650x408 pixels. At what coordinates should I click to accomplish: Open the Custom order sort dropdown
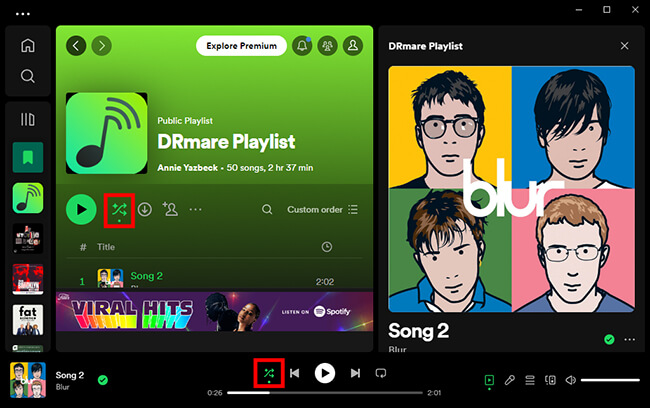click(323, 209)
